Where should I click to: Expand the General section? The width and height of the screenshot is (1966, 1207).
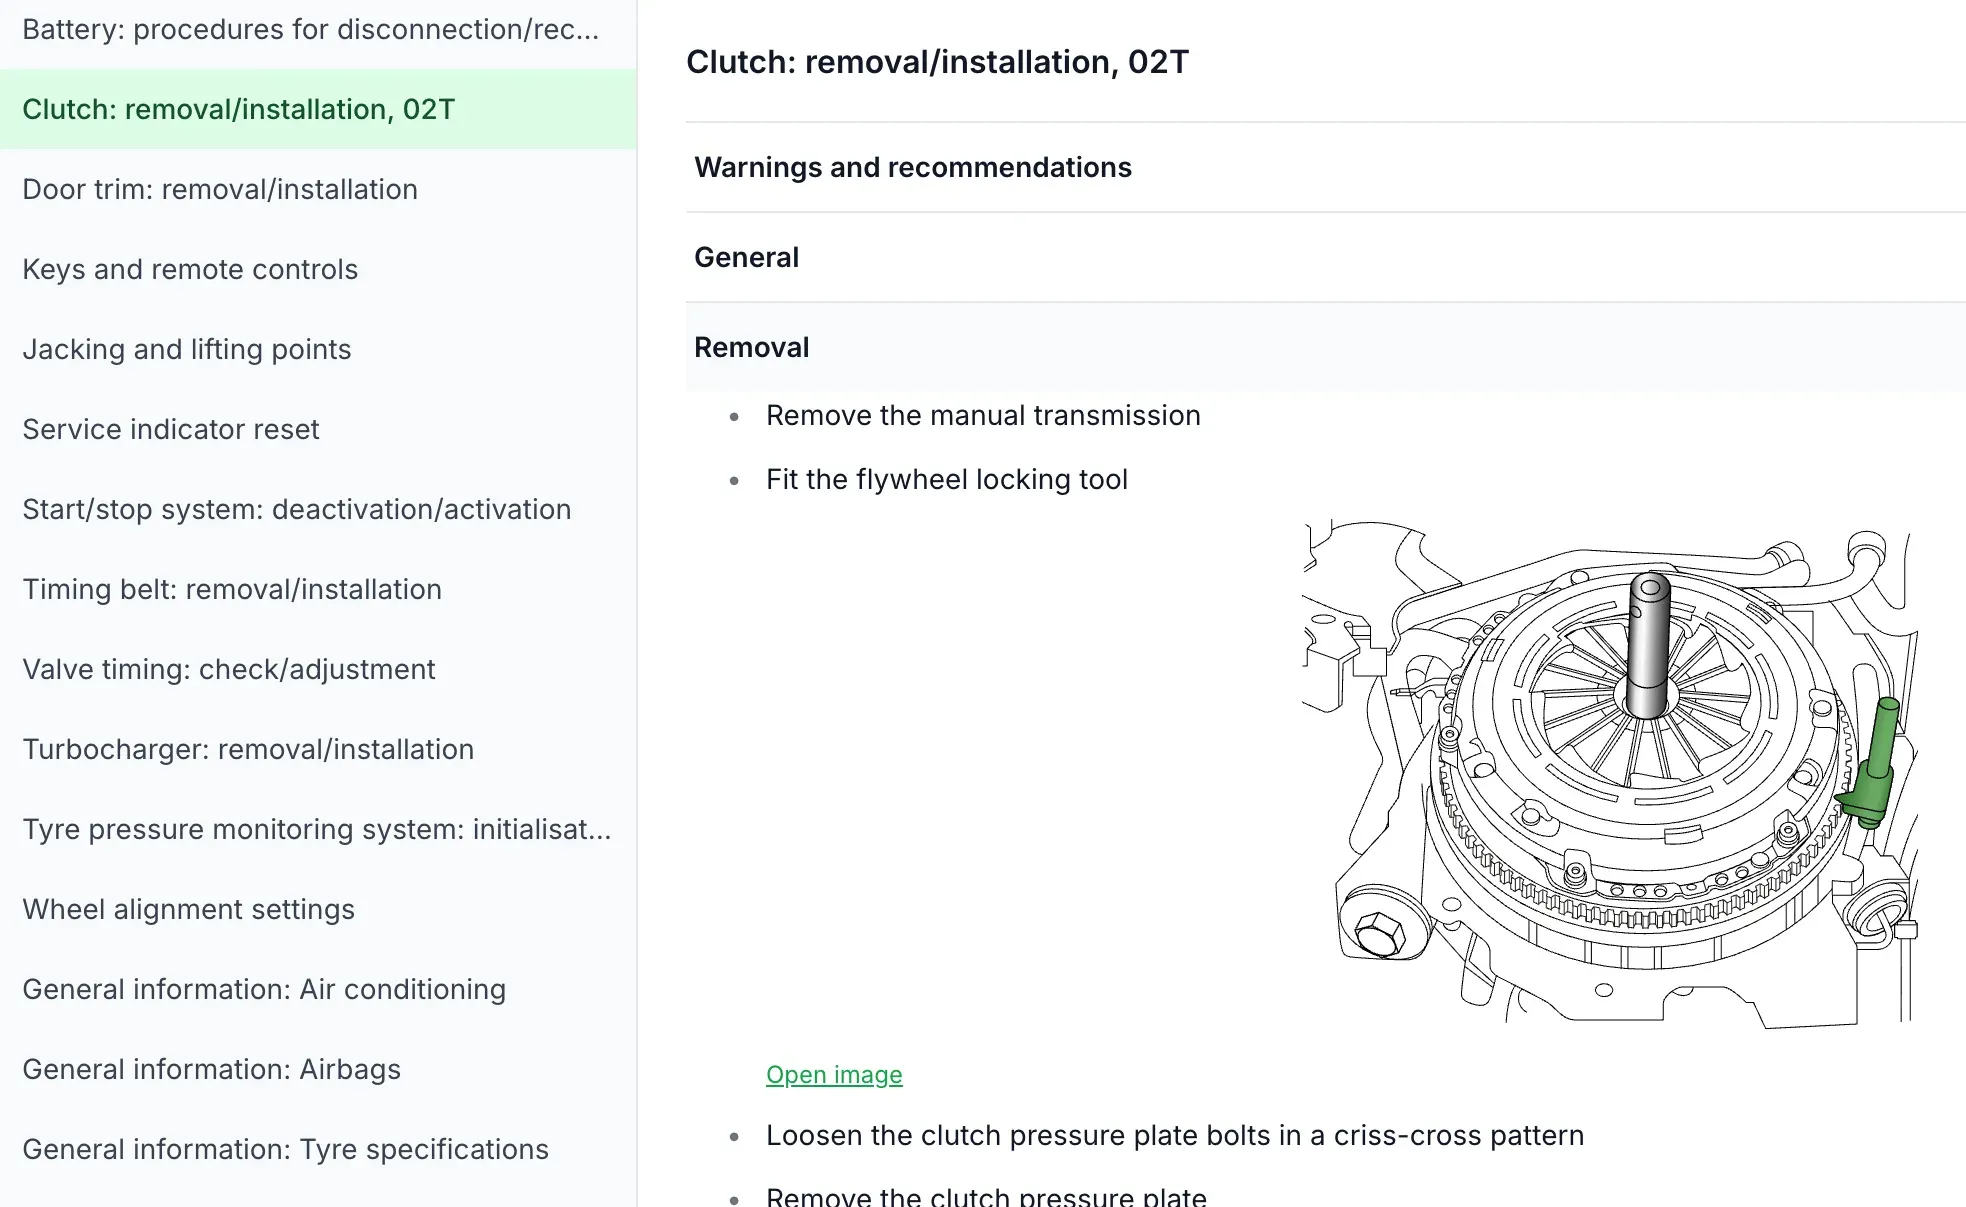point(1325,257)
